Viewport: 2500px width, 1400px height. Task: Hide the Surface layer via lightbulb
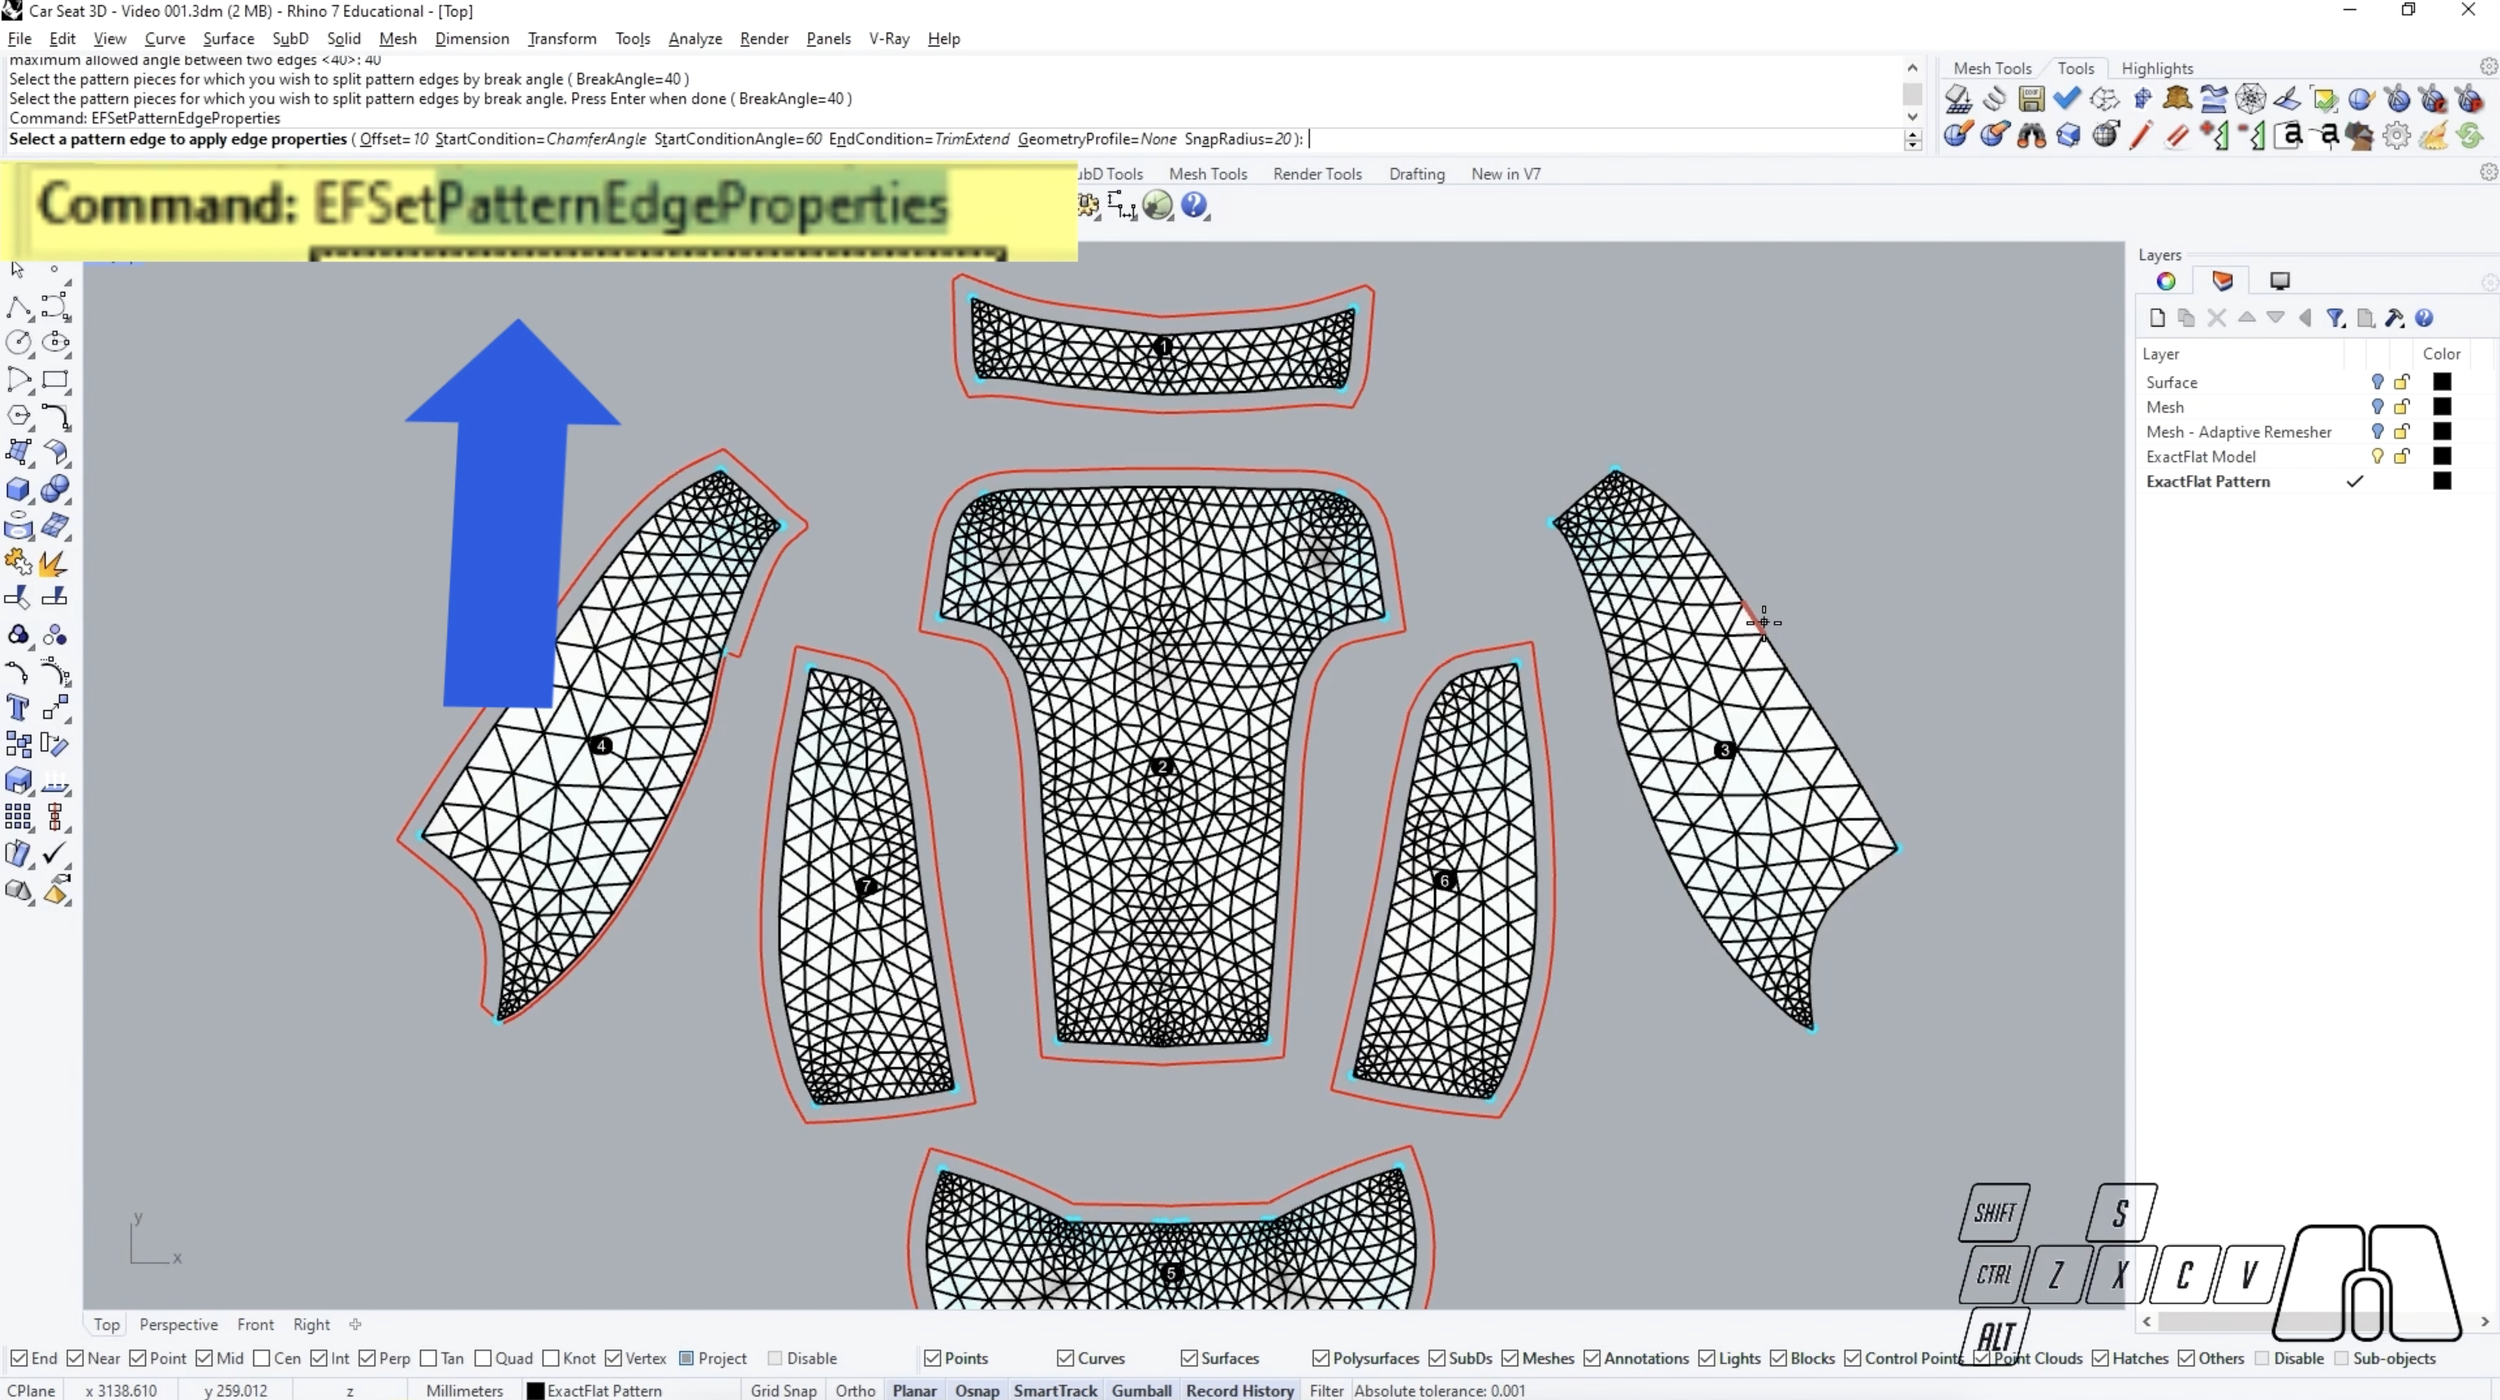point(2377,382)
